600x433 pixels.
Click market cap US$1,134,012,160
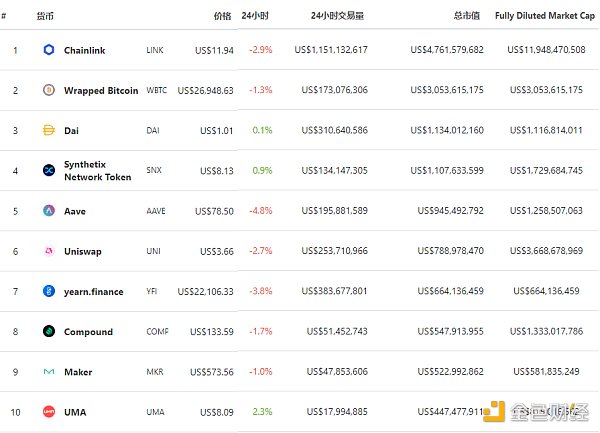[x=447, y=130]
